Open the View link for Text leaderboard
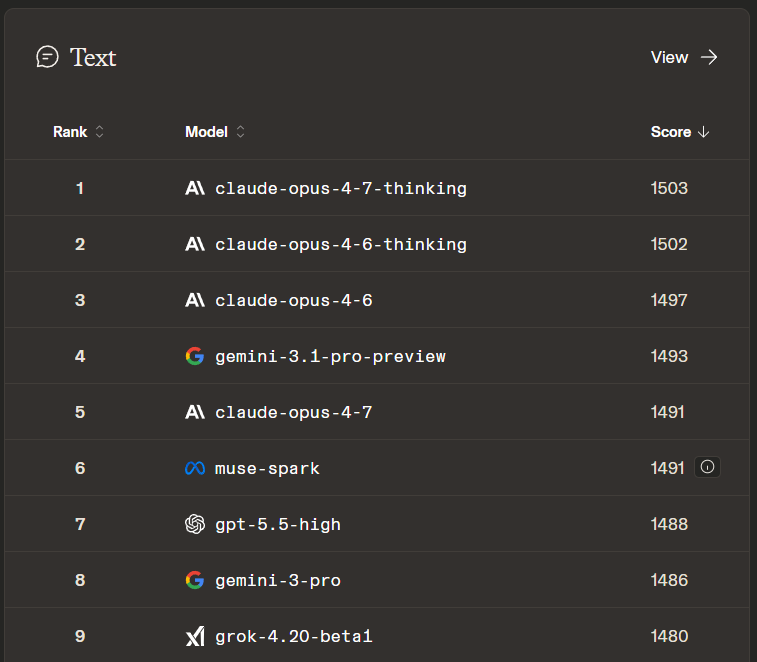Screen dimensions: 757x662 pos(684,57)
